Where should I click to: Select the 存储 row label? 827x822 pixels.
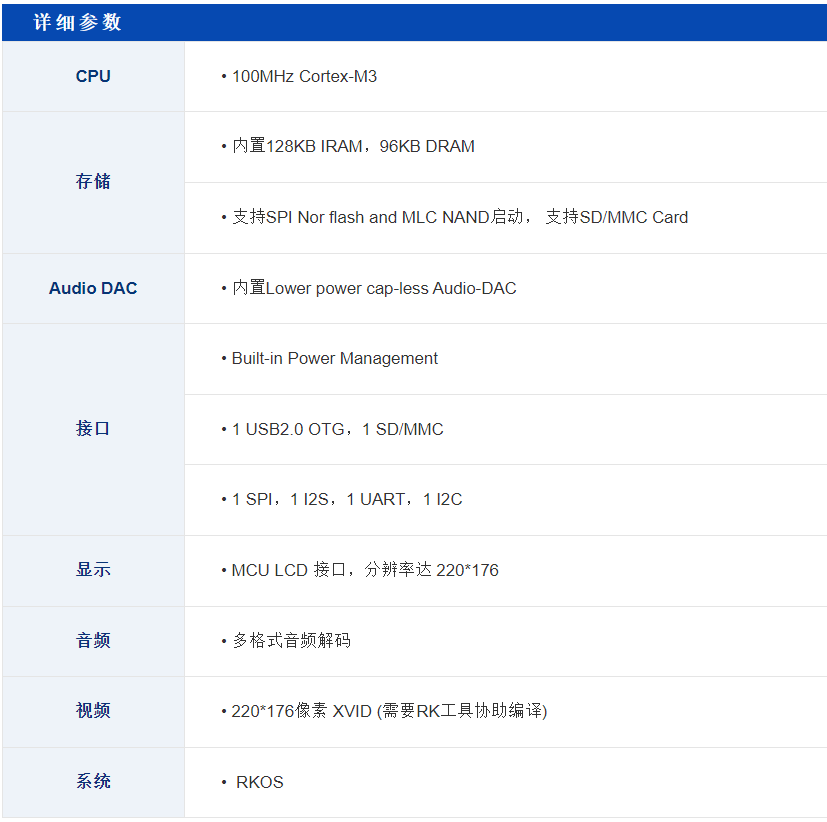click(93, 181)
